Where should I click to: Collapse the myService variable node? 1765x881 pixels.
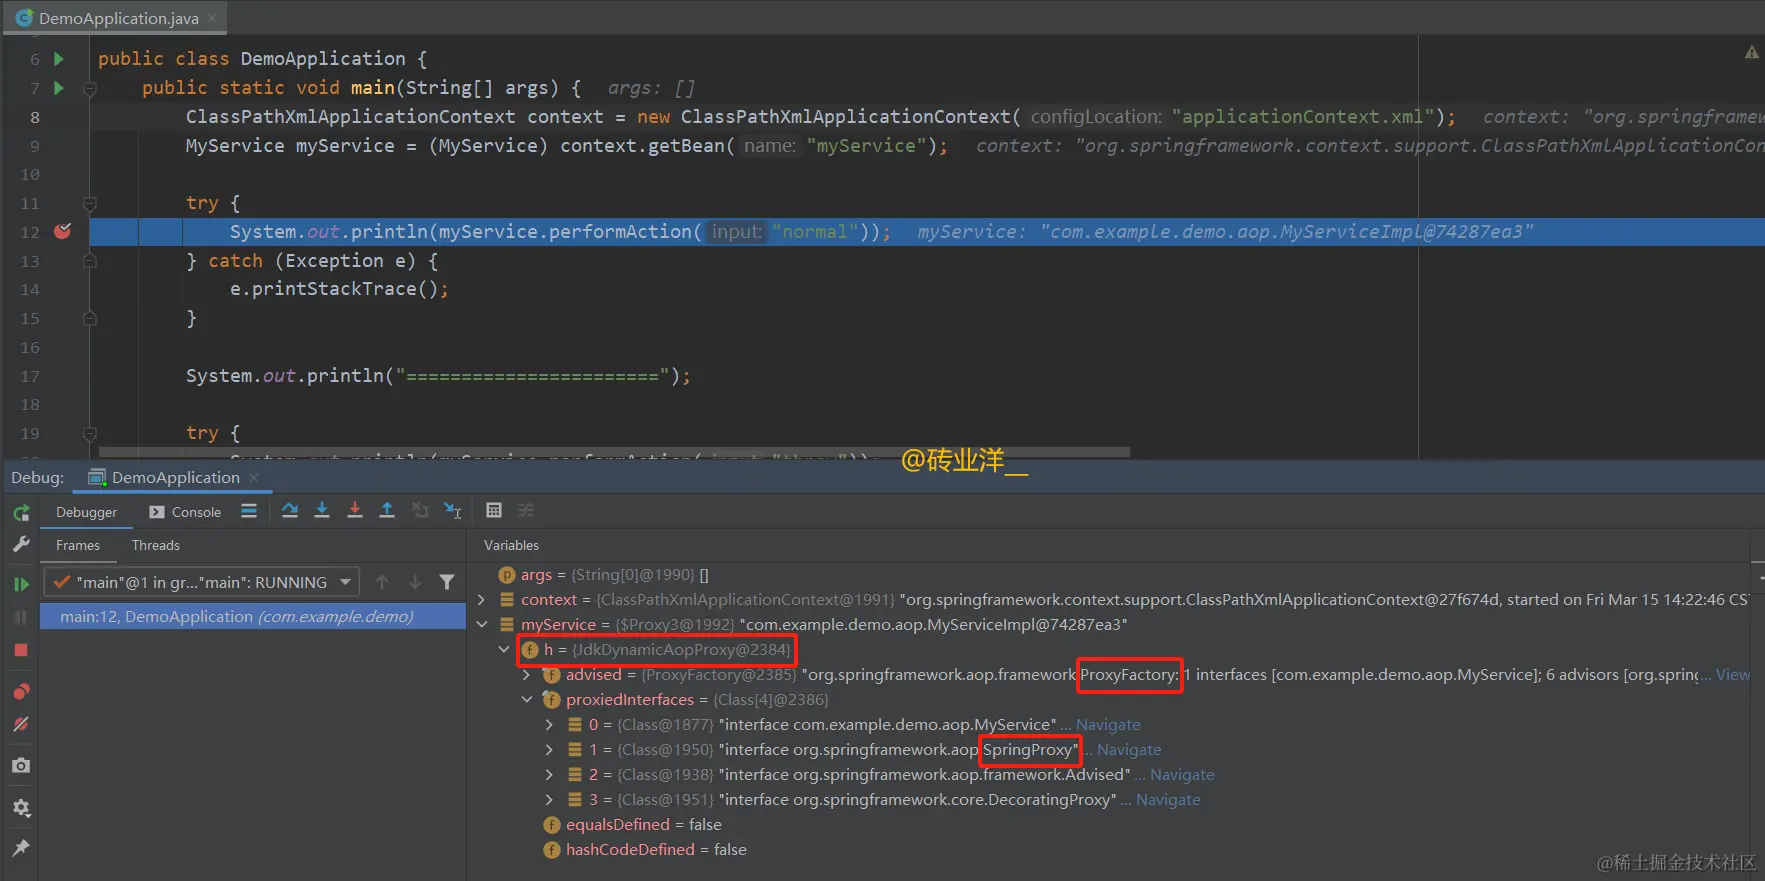482,625
